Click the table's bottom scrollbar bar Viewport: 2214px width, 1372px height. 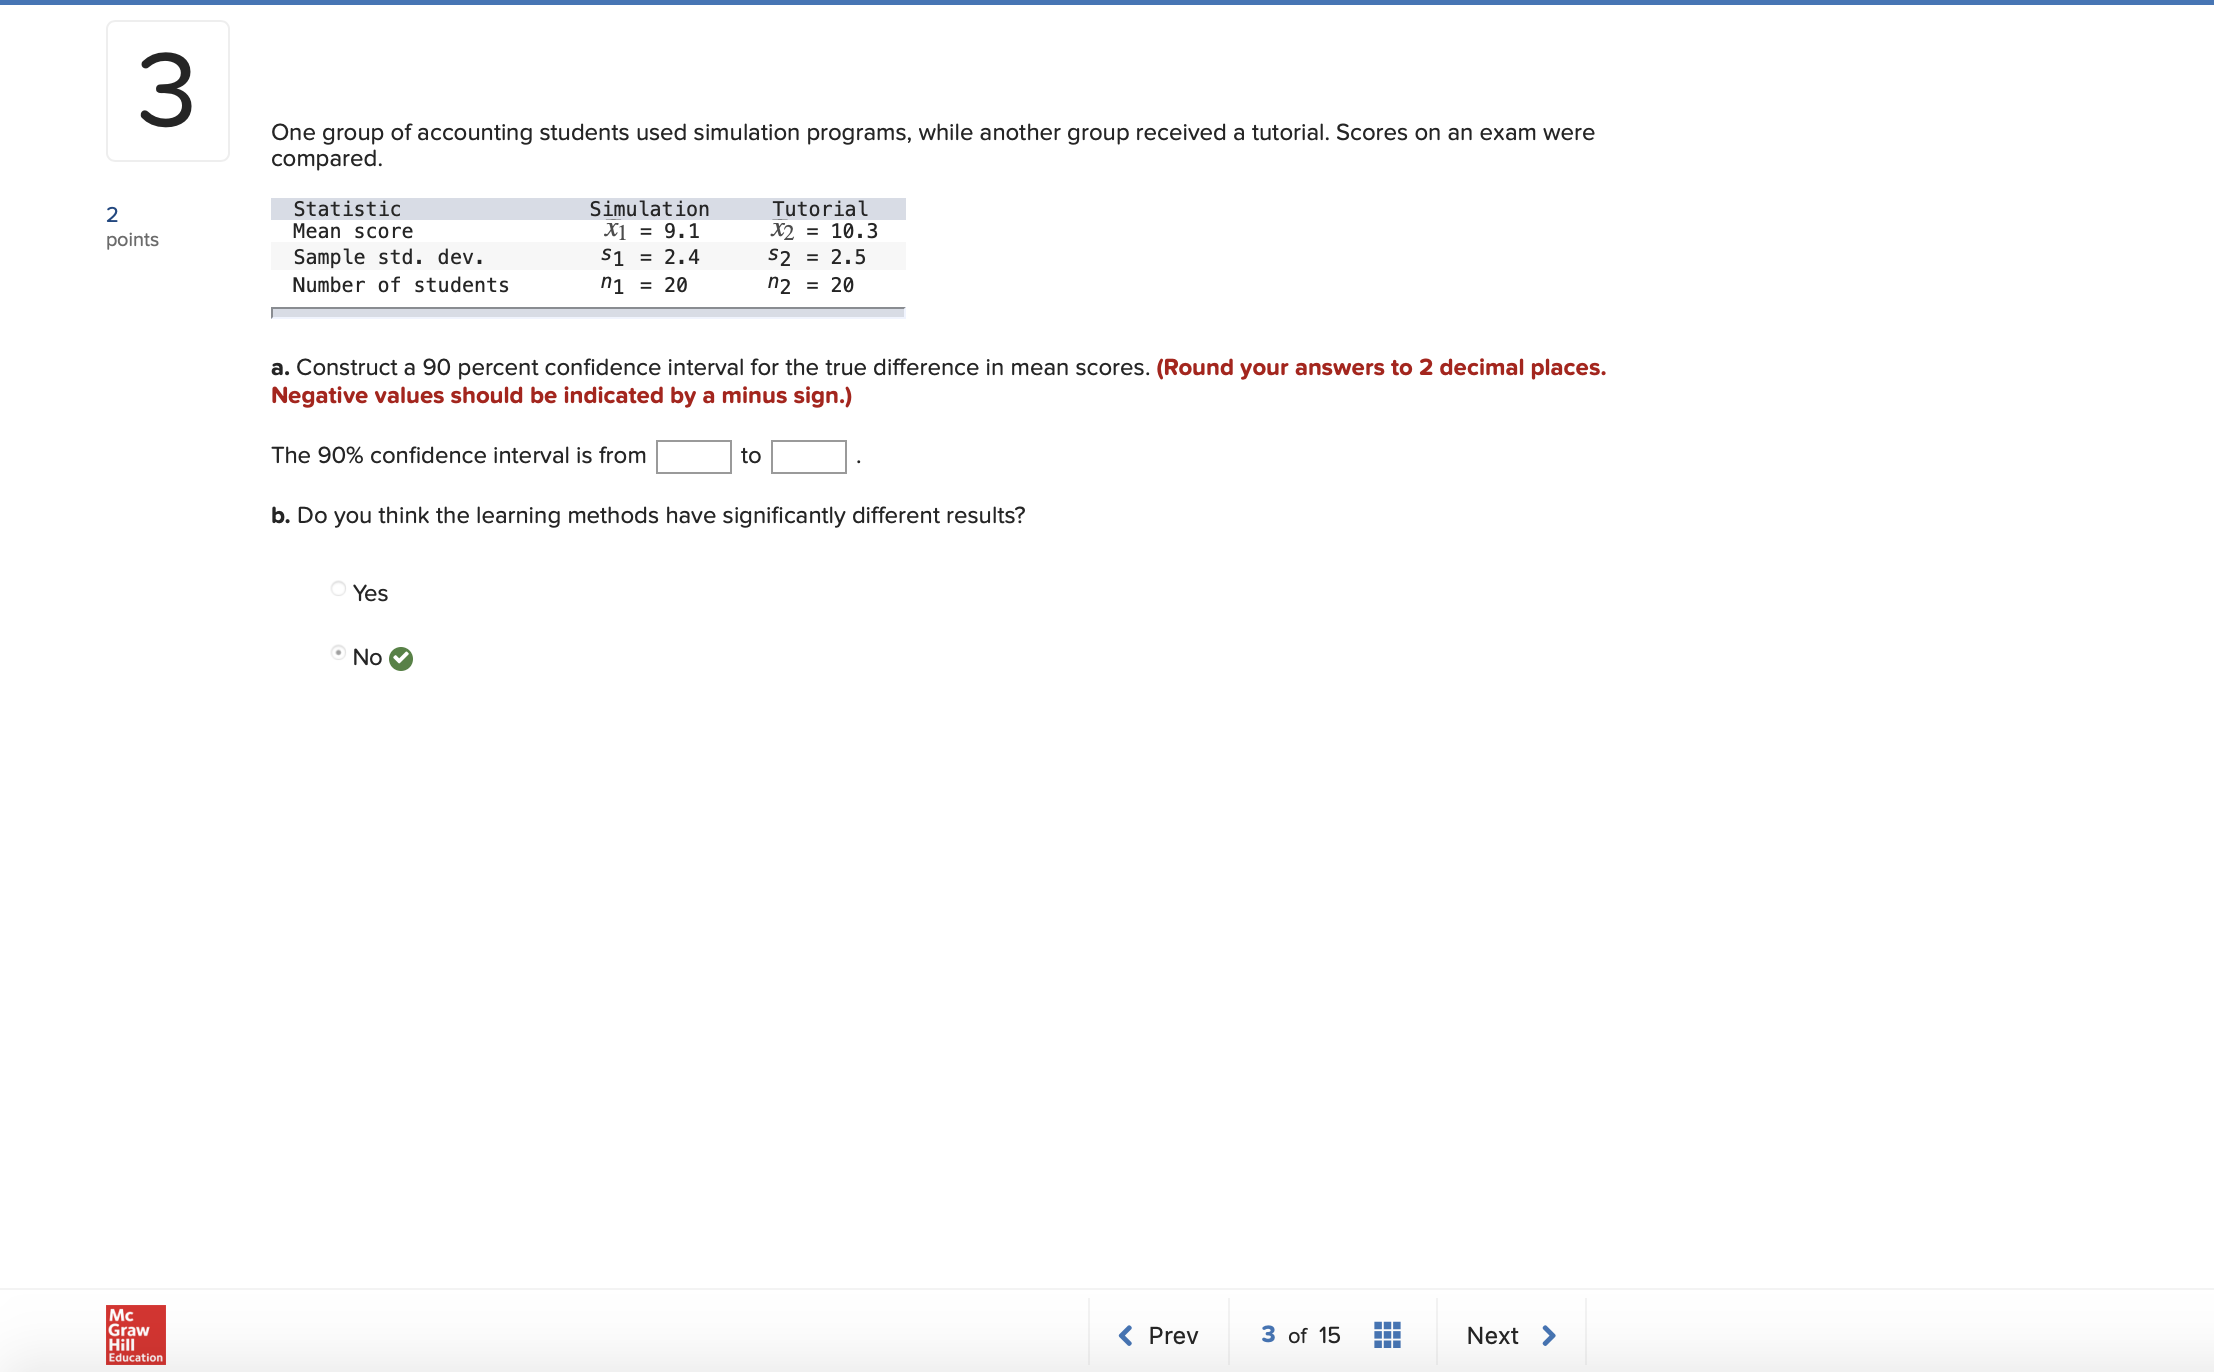coord(588,313)
